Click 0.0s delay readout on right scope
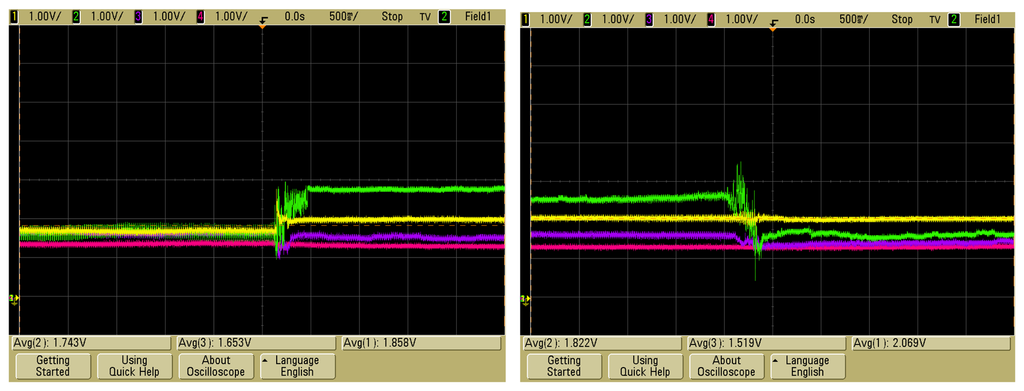The width and height of the screenshot is (1024, 391). click(x=805, y=20)
